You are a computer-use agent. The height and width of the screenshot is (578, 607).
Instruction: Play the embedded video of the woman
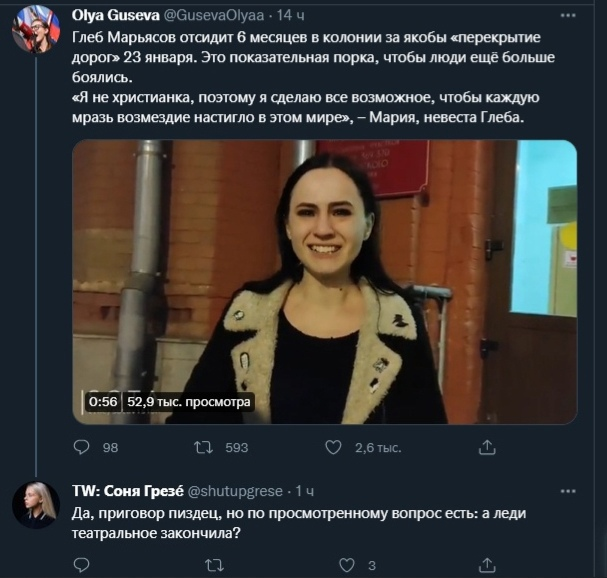coord(325,282)
